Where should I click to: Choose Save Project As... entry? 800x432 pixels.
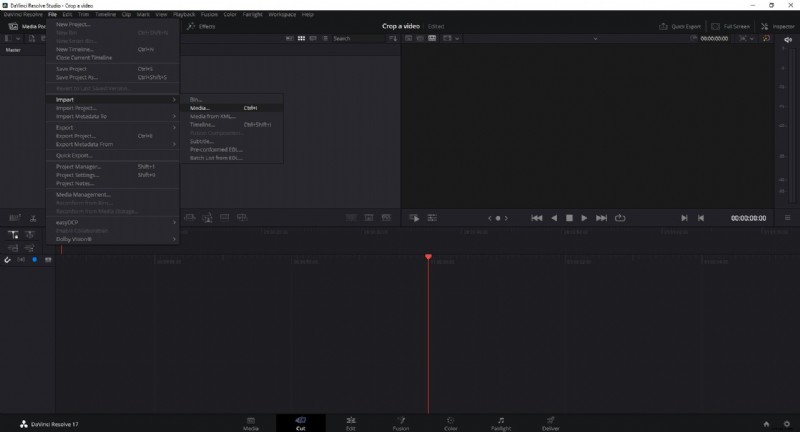[x=112, y=77]
